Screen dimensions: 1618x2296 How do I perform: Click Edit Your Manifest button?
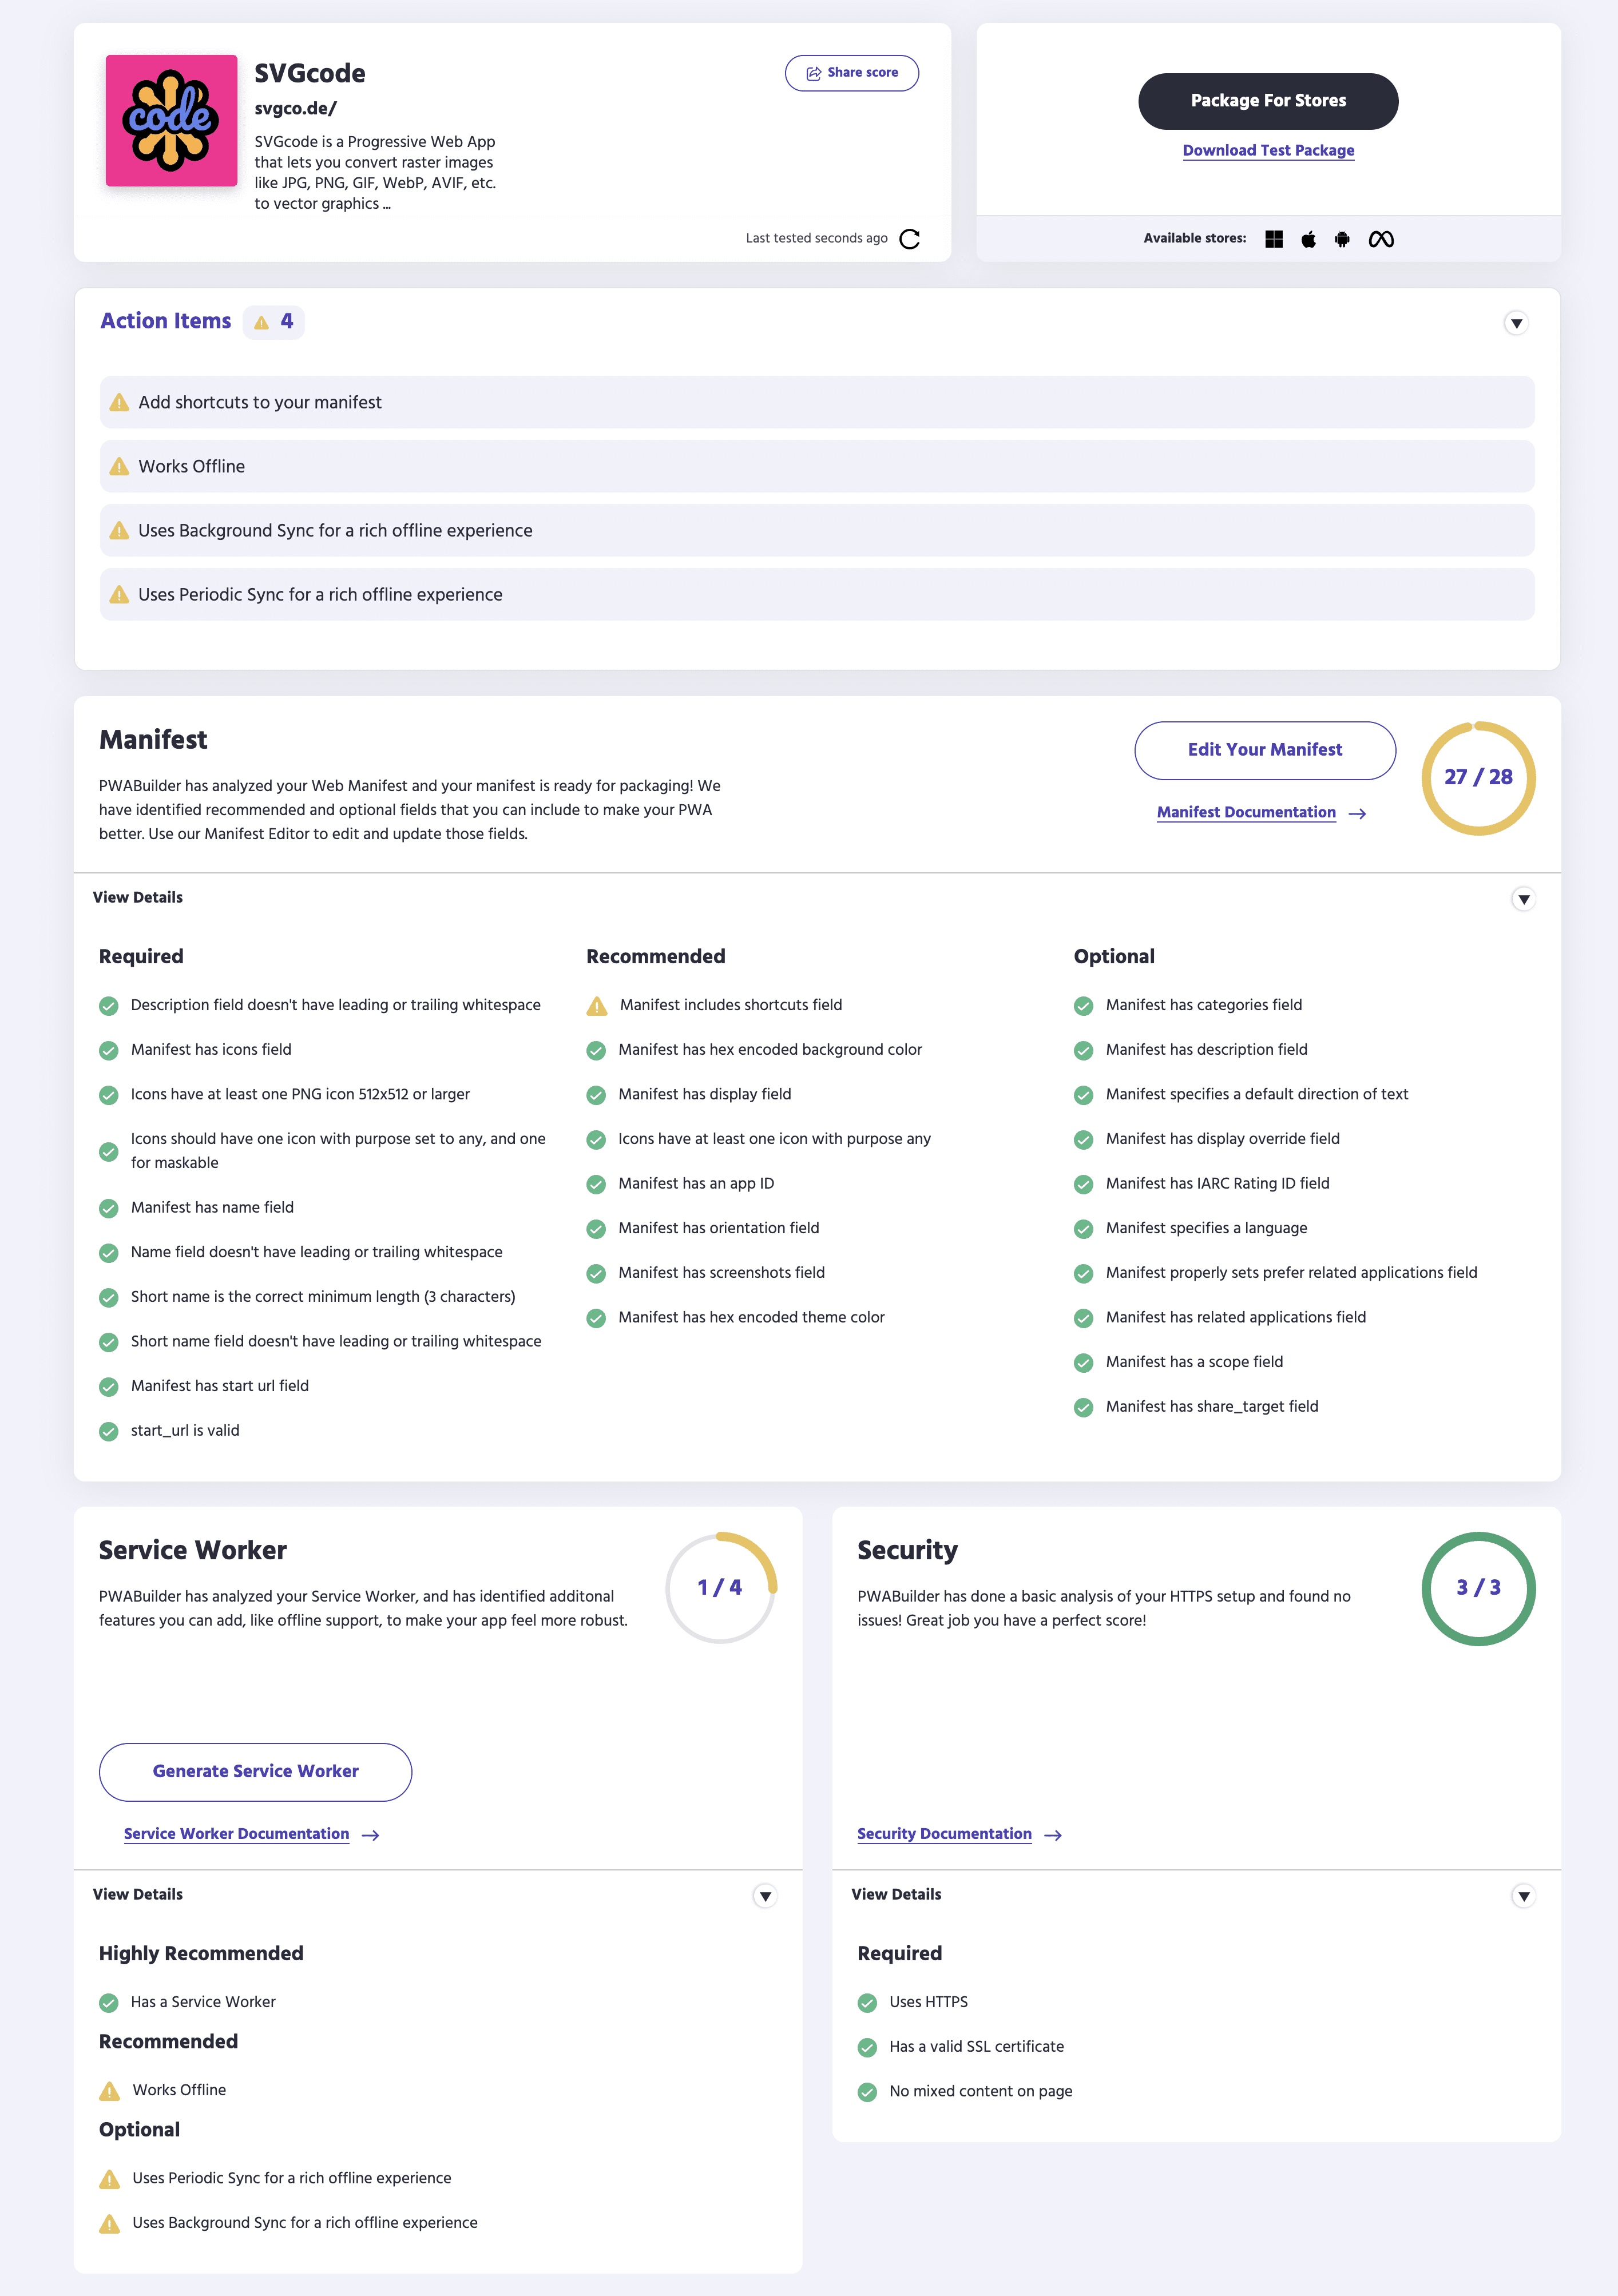[1264, 749]
